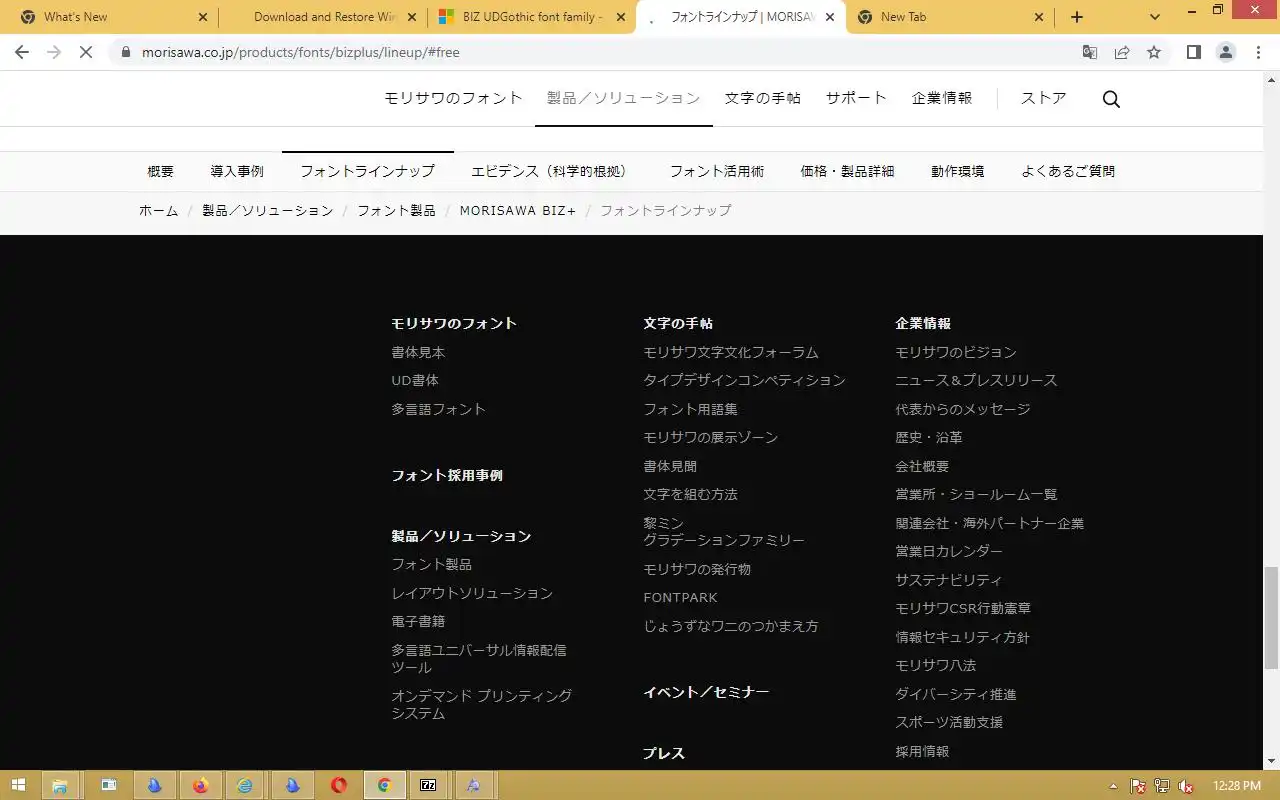This screenshot has height=800, width=1280.
Task: Select the 導入事例 sub-navigation tab
Action: 237,171
